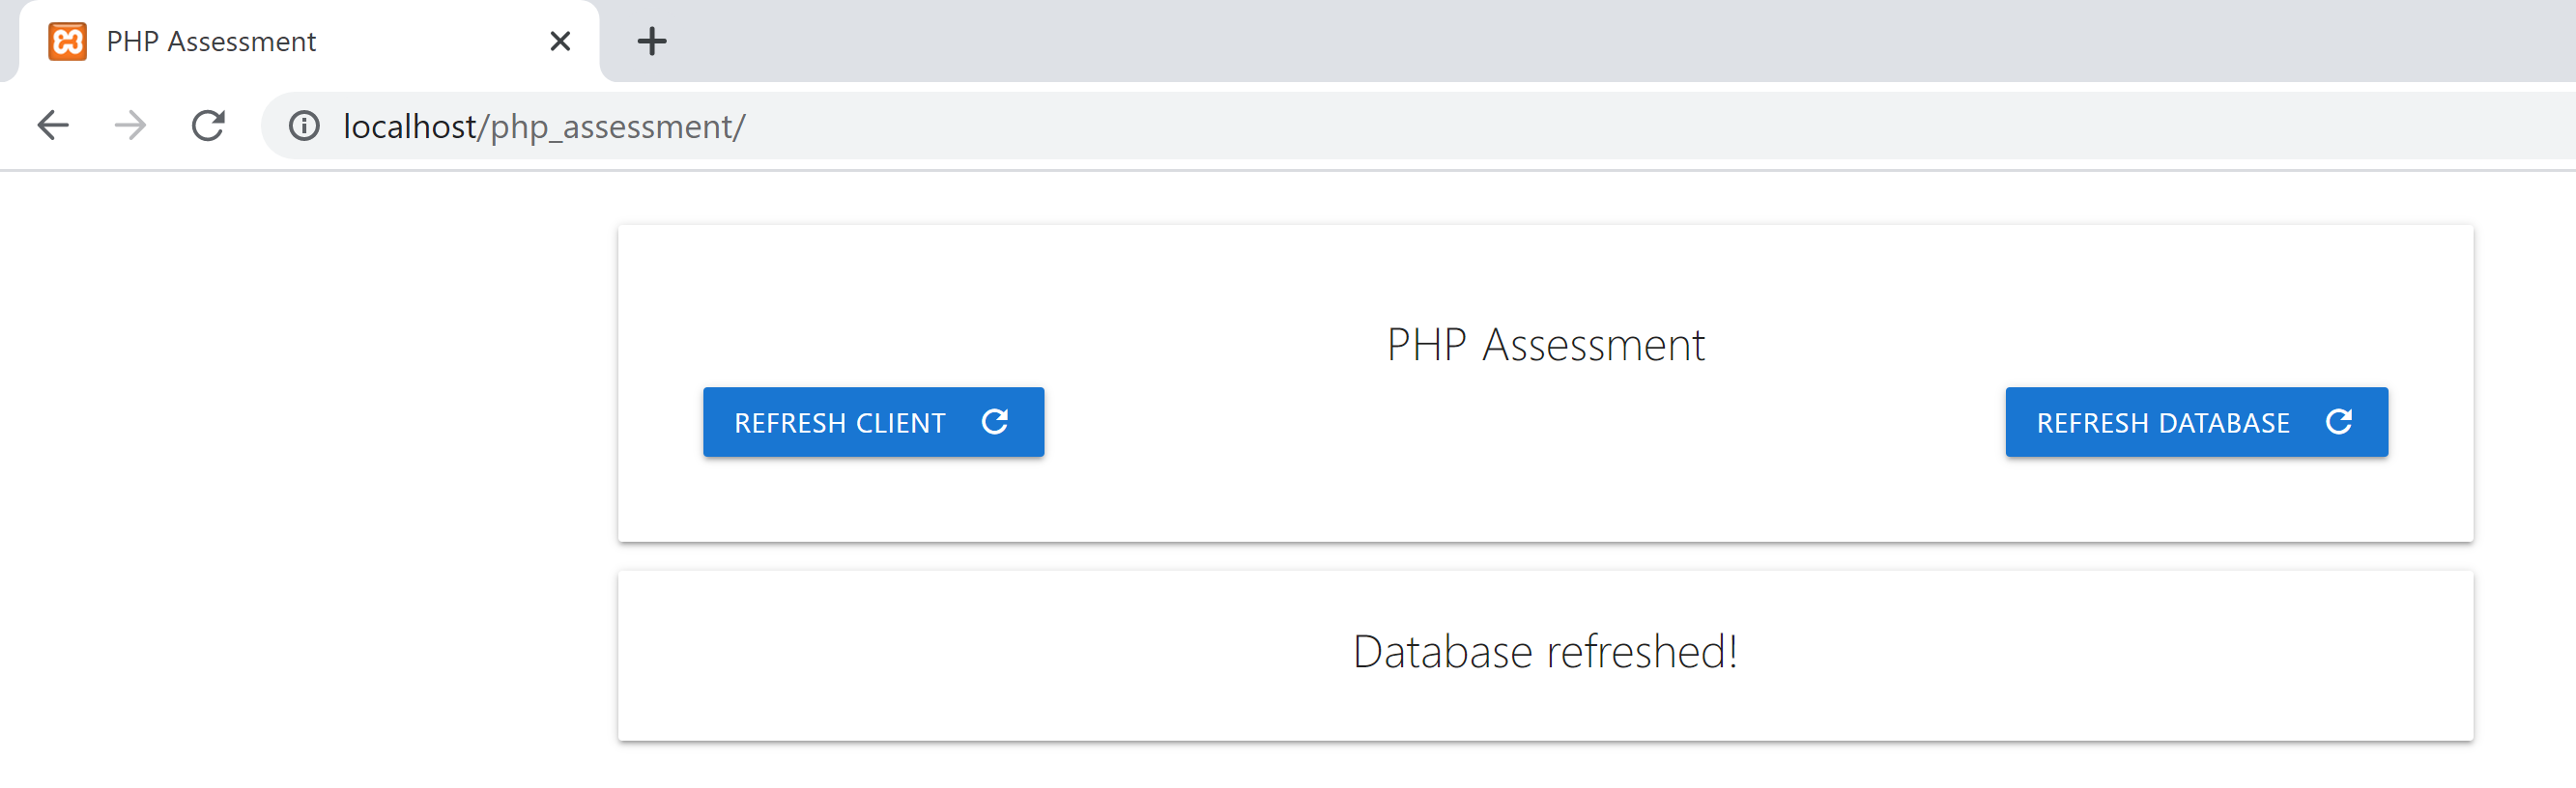Click the XAMPP favicon on the browser tab
The image size is (2576, 788).
66,41
